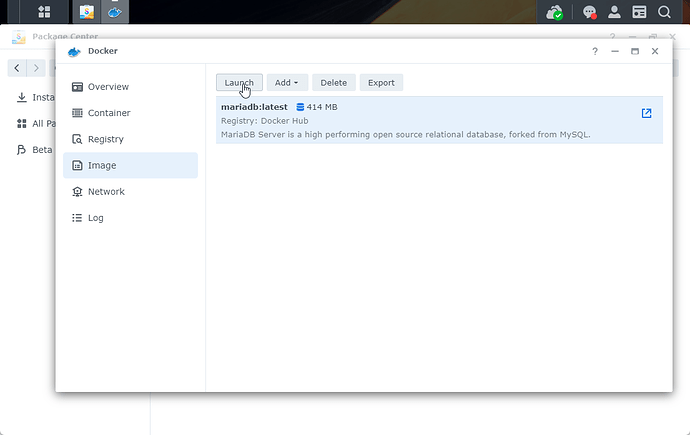Image resolution: width=690 pixels, height=435 pixels.
Task: Click the Docker whale taskbar icon
Action: tap(116, 13)
